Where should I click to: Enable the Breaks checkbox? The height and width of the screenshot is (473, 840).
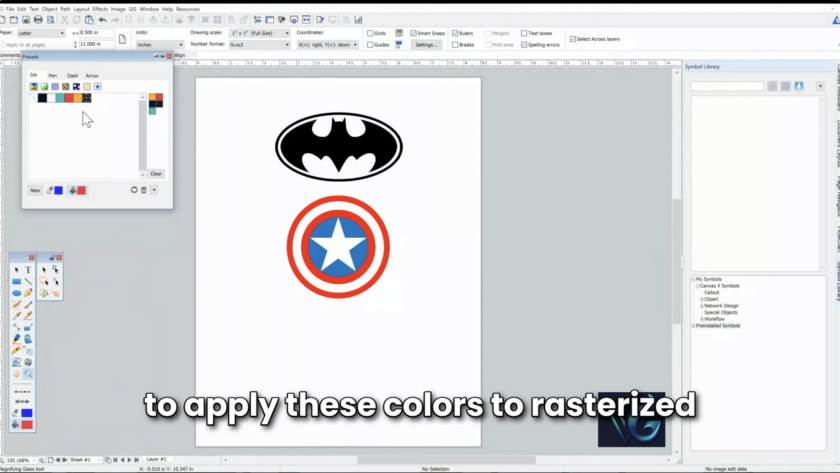455,45
